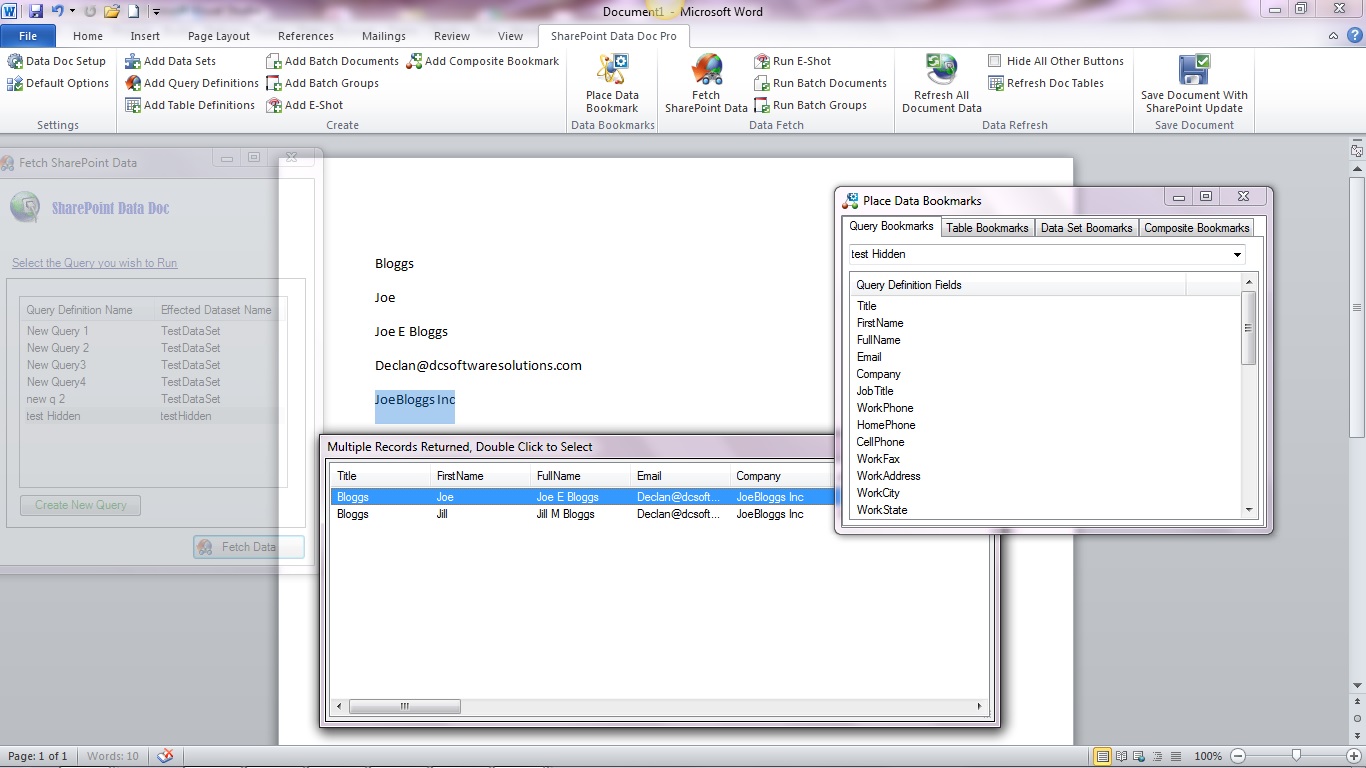Image resolution: width=1366 pixels, height=768 pixels.
Task: Select the Company field in bookmarks list
Action: pyautogui.click(x=878, y=374)
